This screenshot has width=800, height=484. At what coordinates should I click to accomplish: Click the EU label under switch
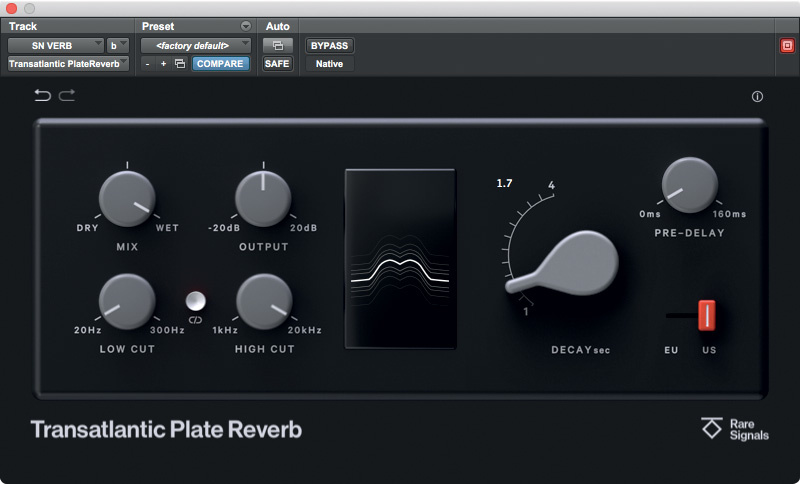pyautogui.click(x=671, y=350)
